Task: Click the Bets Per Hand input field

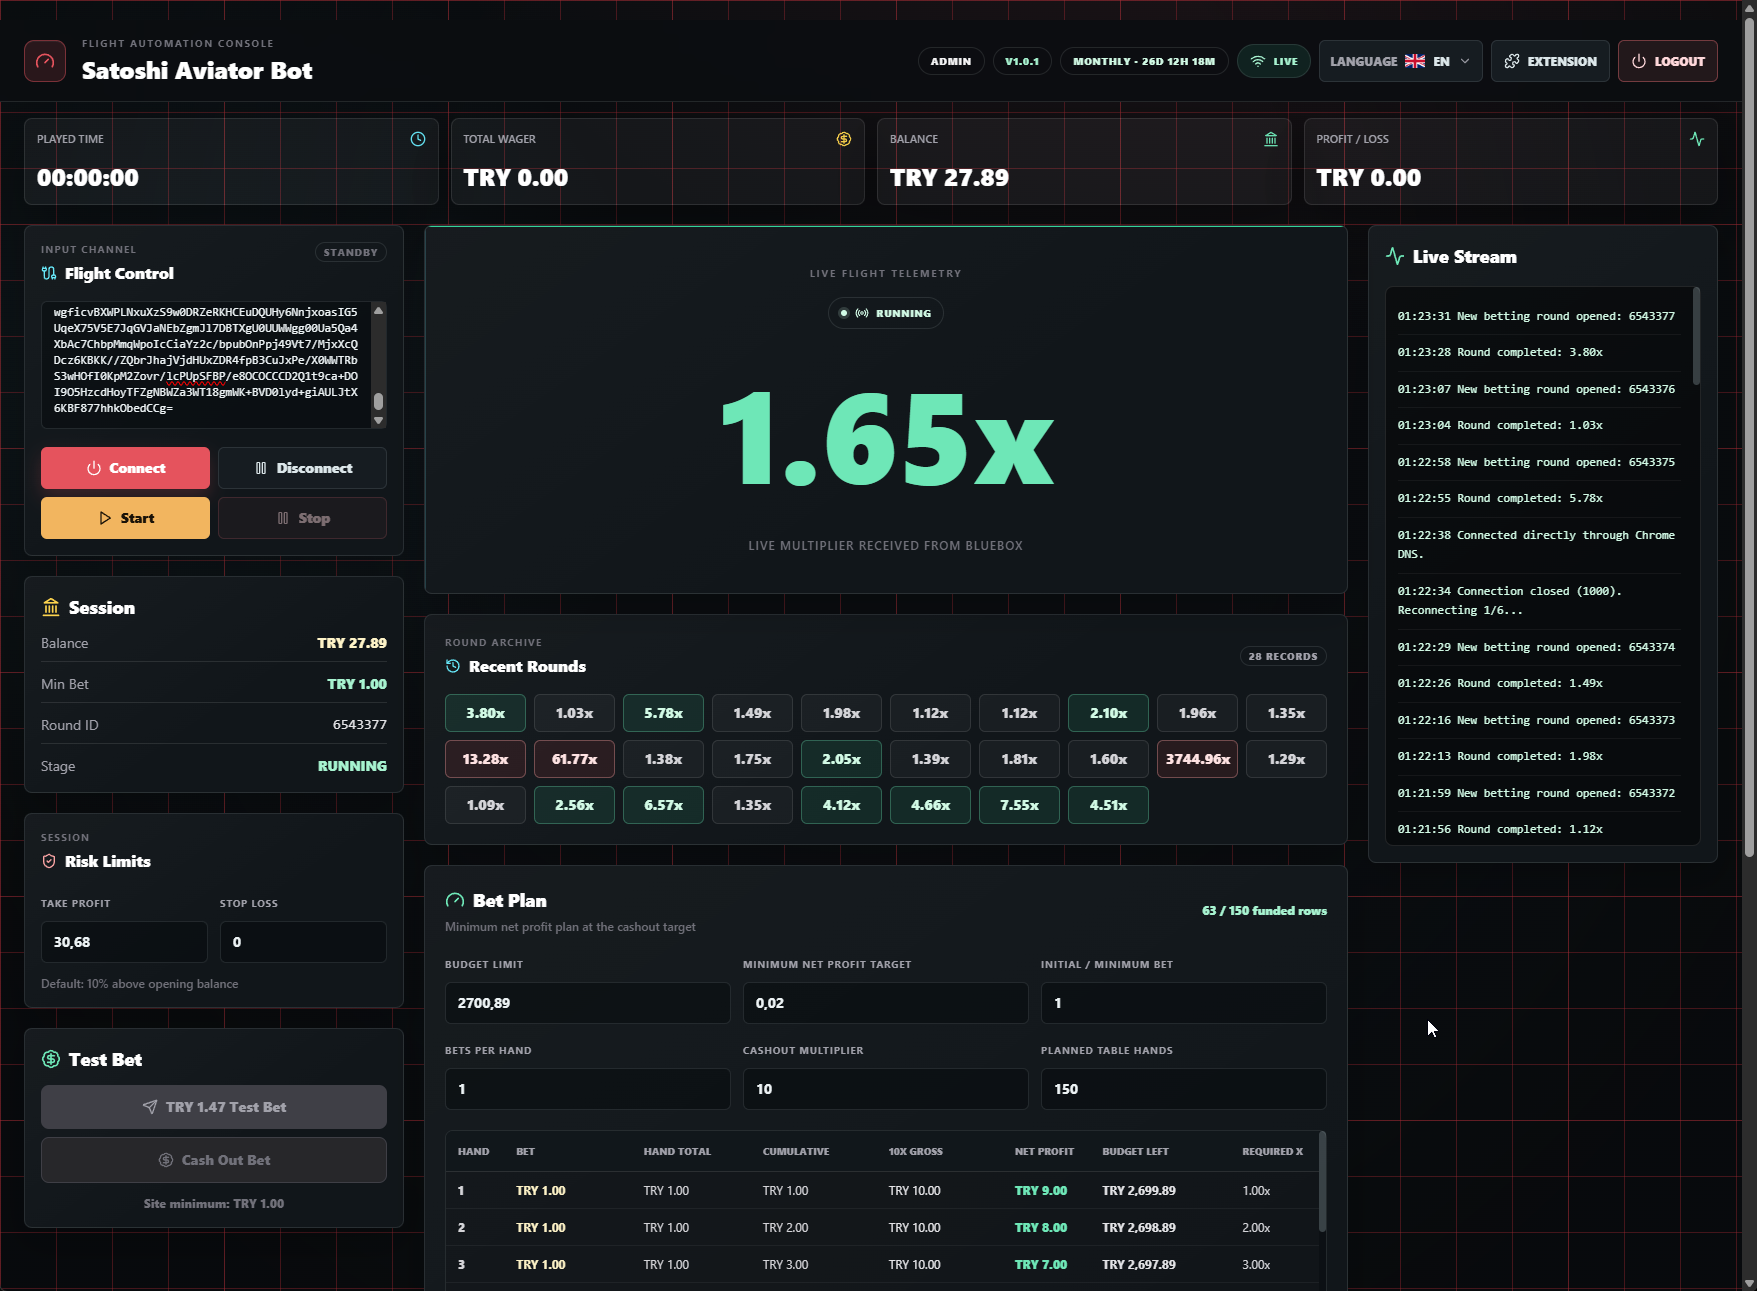Action: [x=588, y=1089]
